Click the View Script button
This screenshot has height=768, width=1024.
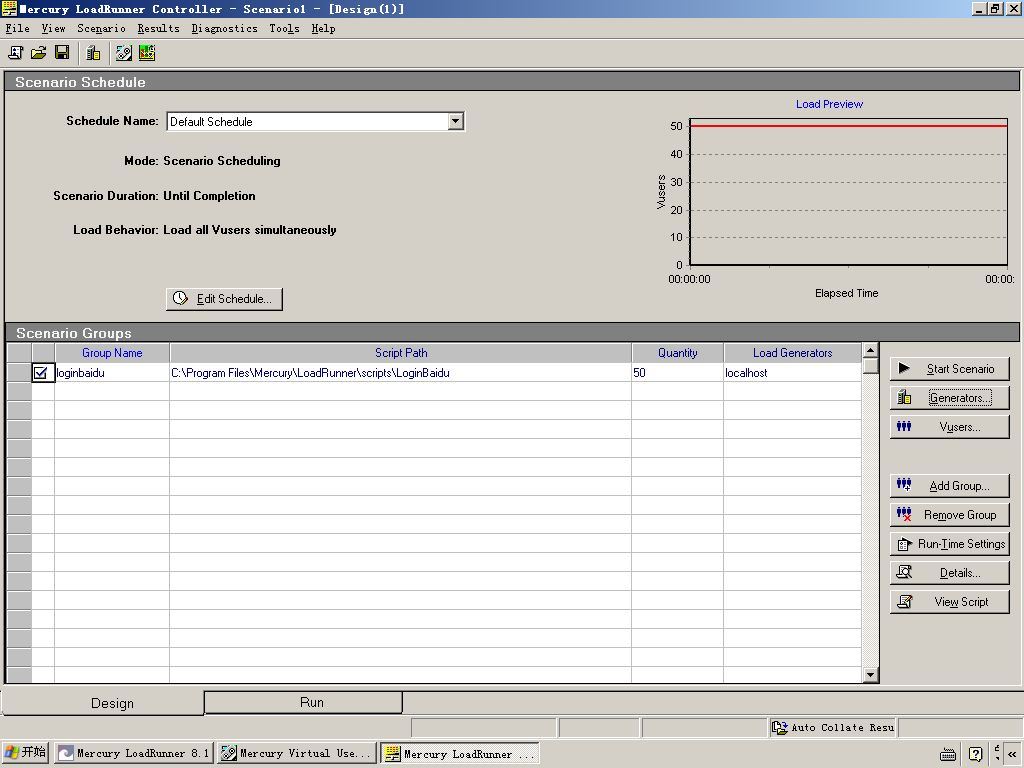tap(950, 602)
